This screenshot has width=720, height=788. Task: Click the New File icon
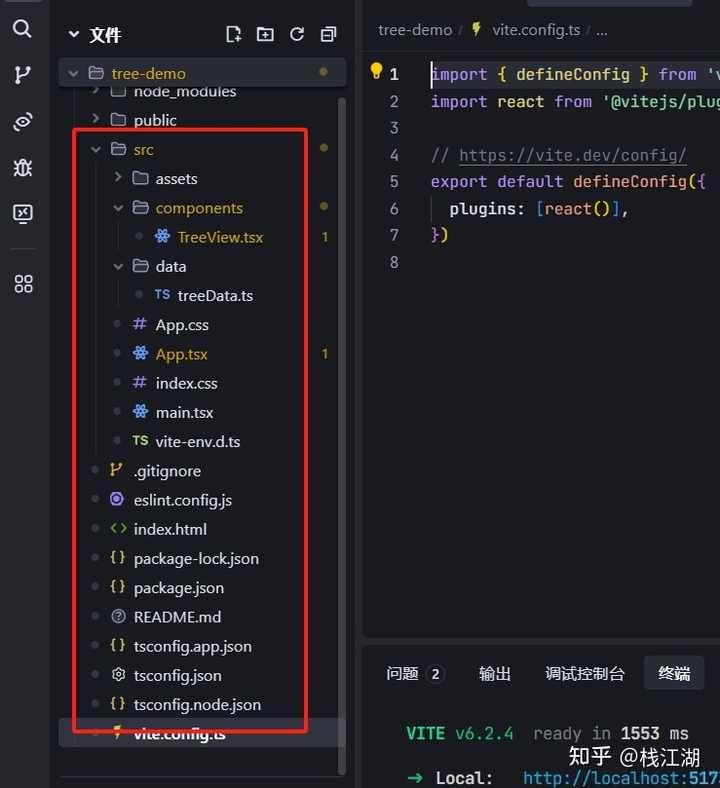click(x=234, y=34)
